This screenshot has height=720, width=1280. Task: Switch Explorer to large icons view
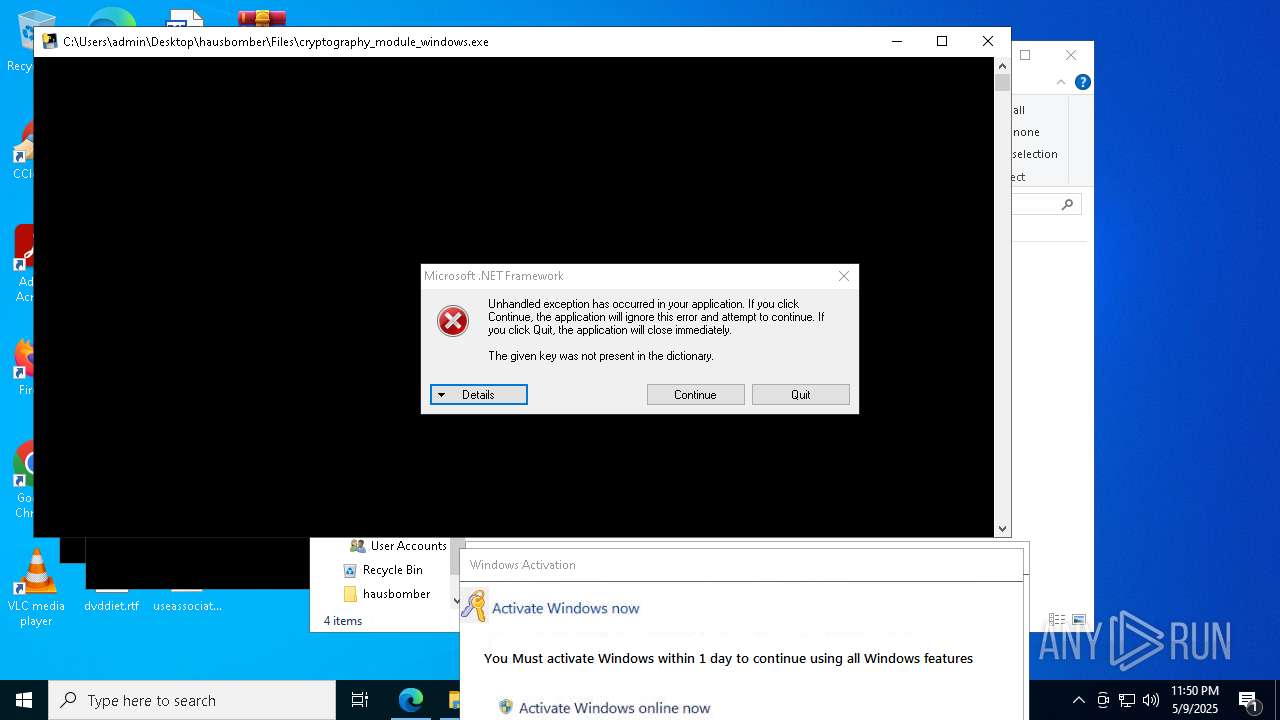(x=1079, y=621)
